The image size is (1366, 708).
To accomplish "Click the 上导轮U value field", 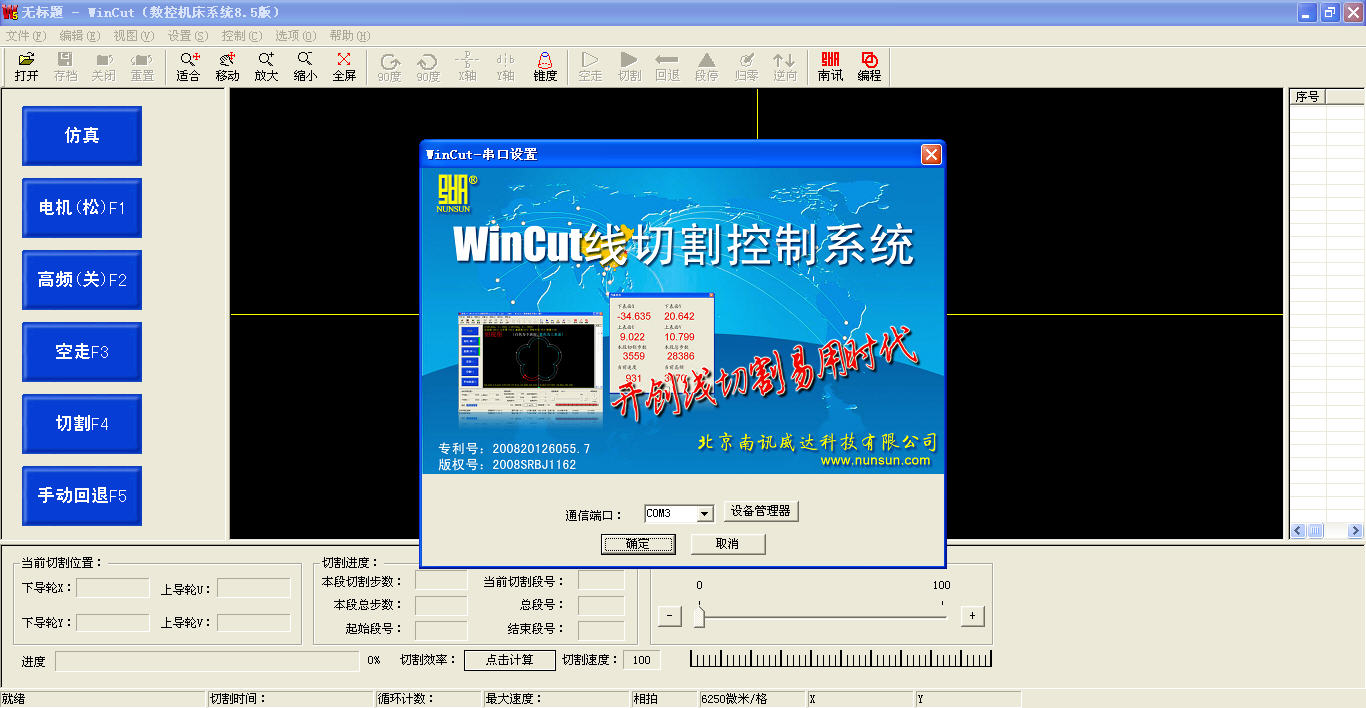I will click(x=254, y=588).
